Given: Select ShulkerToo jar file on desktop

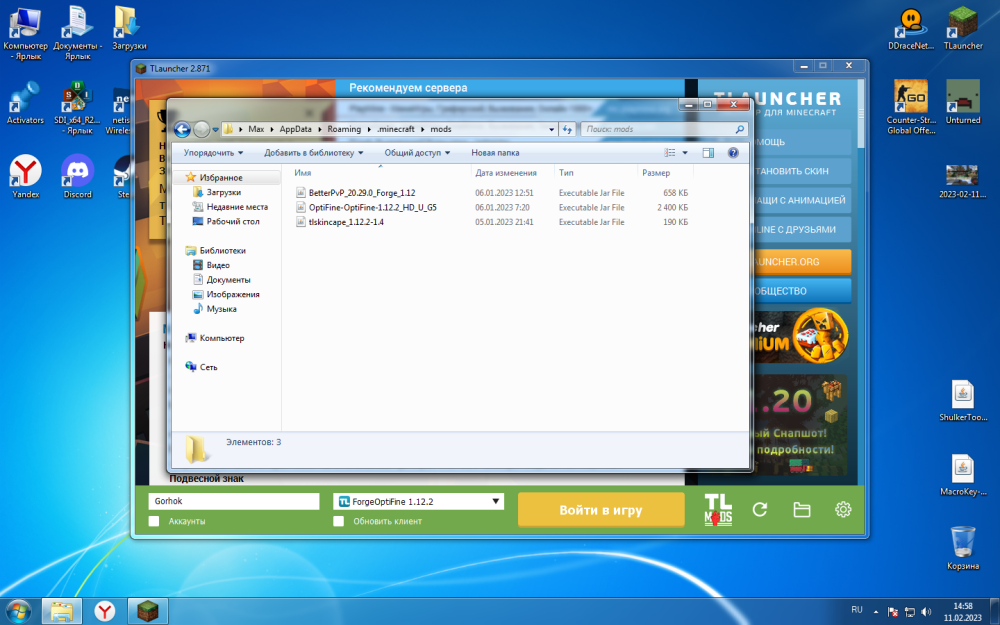Looking at the screenshot, I should (x=963, y=401).
